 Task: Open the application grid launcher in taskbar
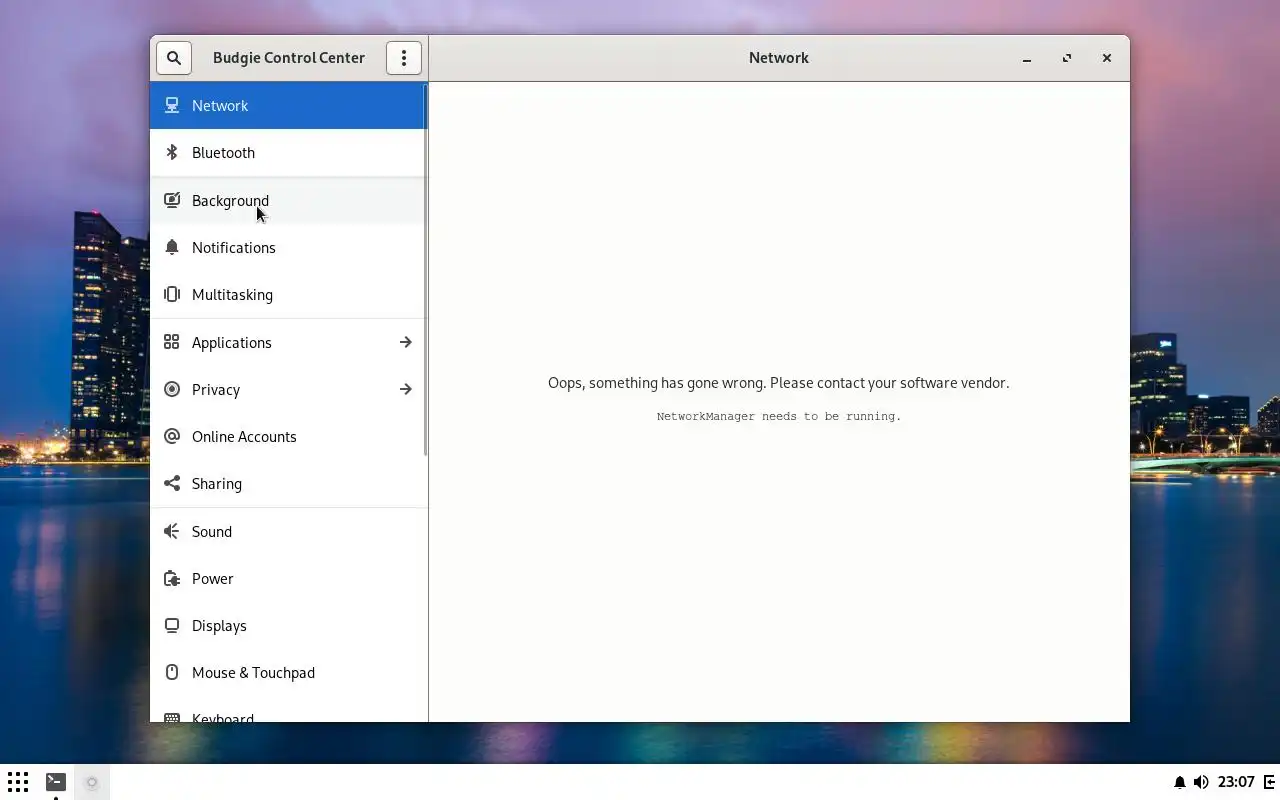coord(18,782)
